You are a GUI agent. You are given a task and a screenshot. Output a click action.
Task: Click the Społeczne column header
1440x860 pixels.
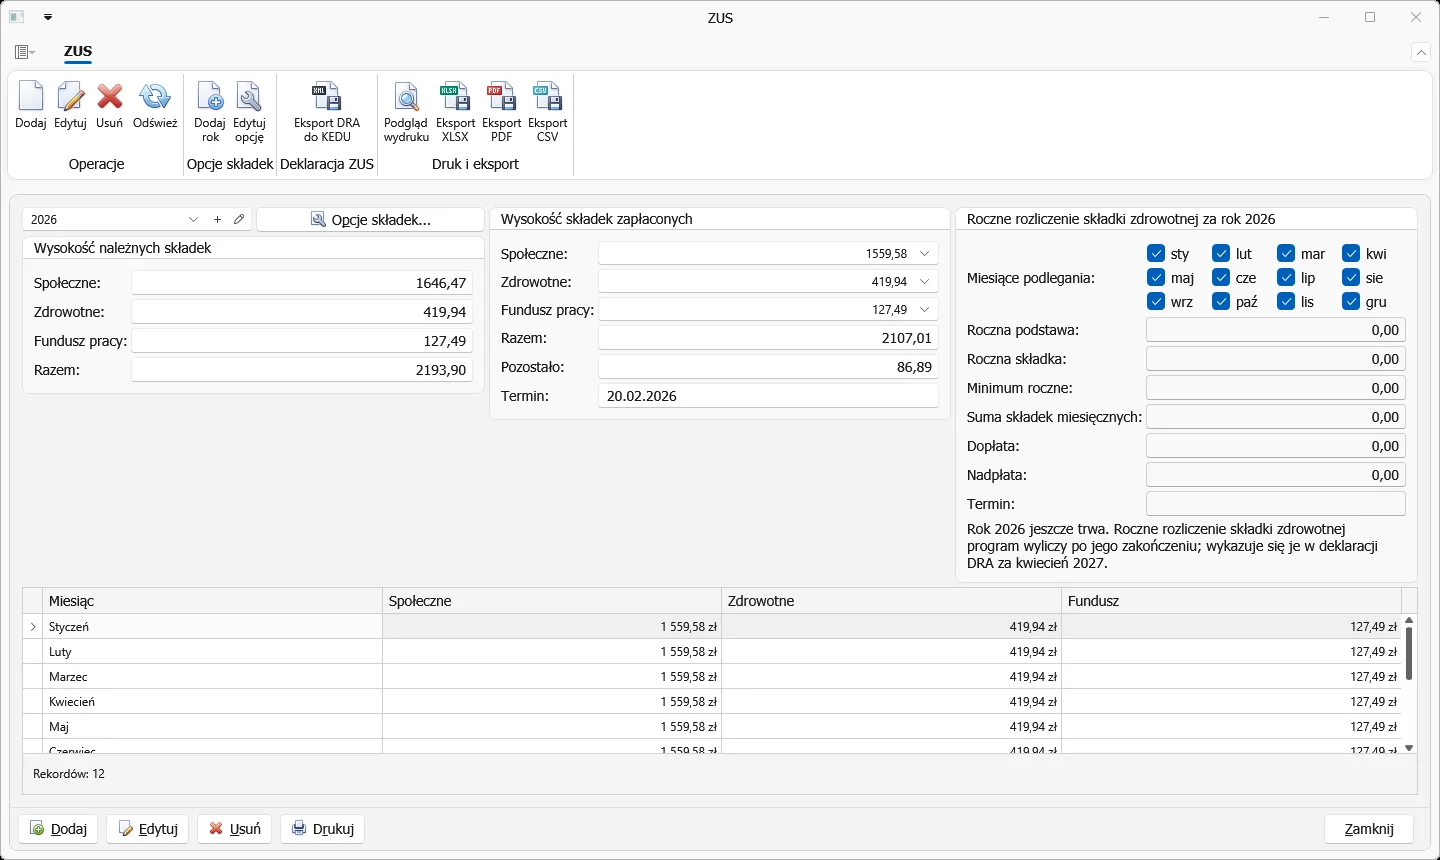click(x=552, y=601)
